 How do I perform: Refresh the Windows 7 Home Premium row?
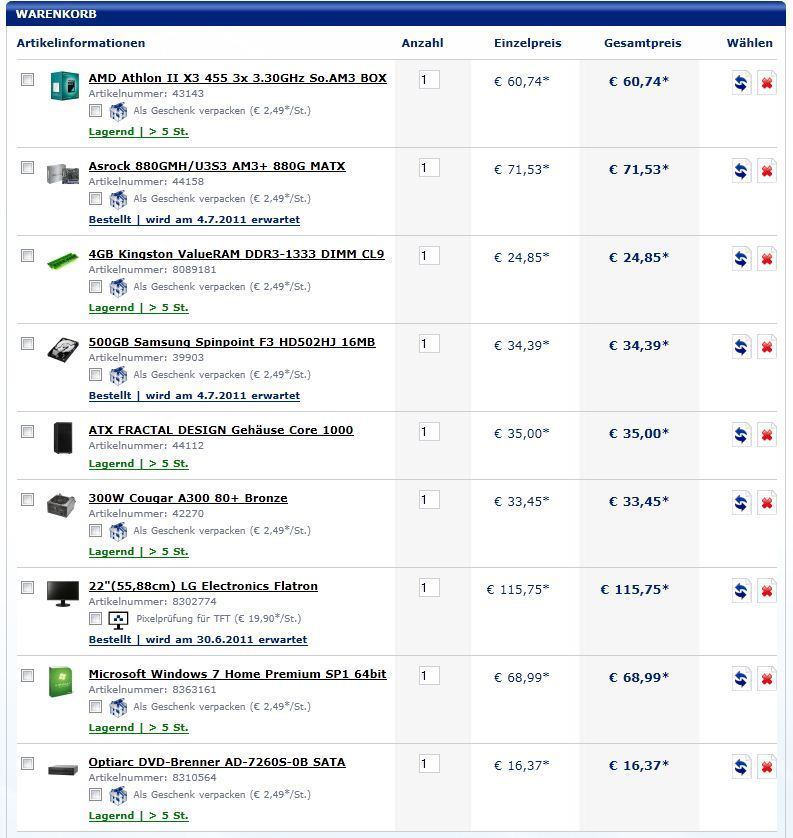coord(741,679)
